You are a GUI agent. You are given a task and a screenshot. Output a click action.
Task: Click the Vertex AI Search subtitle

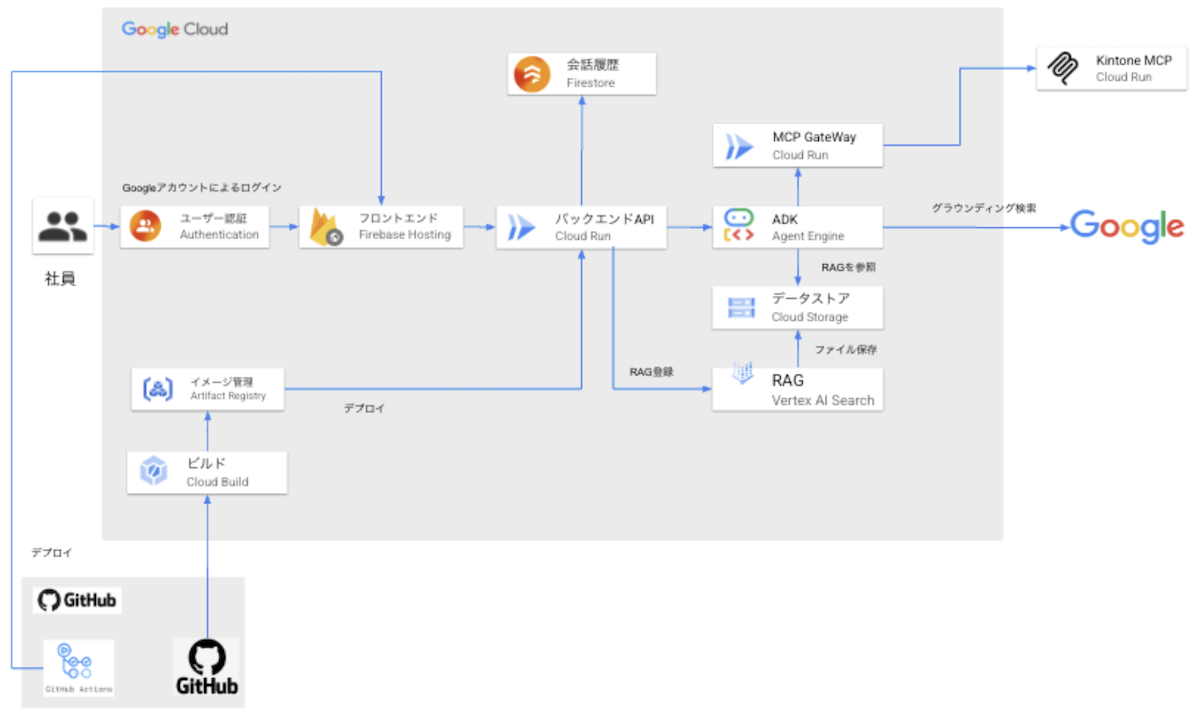click(823, 400)
